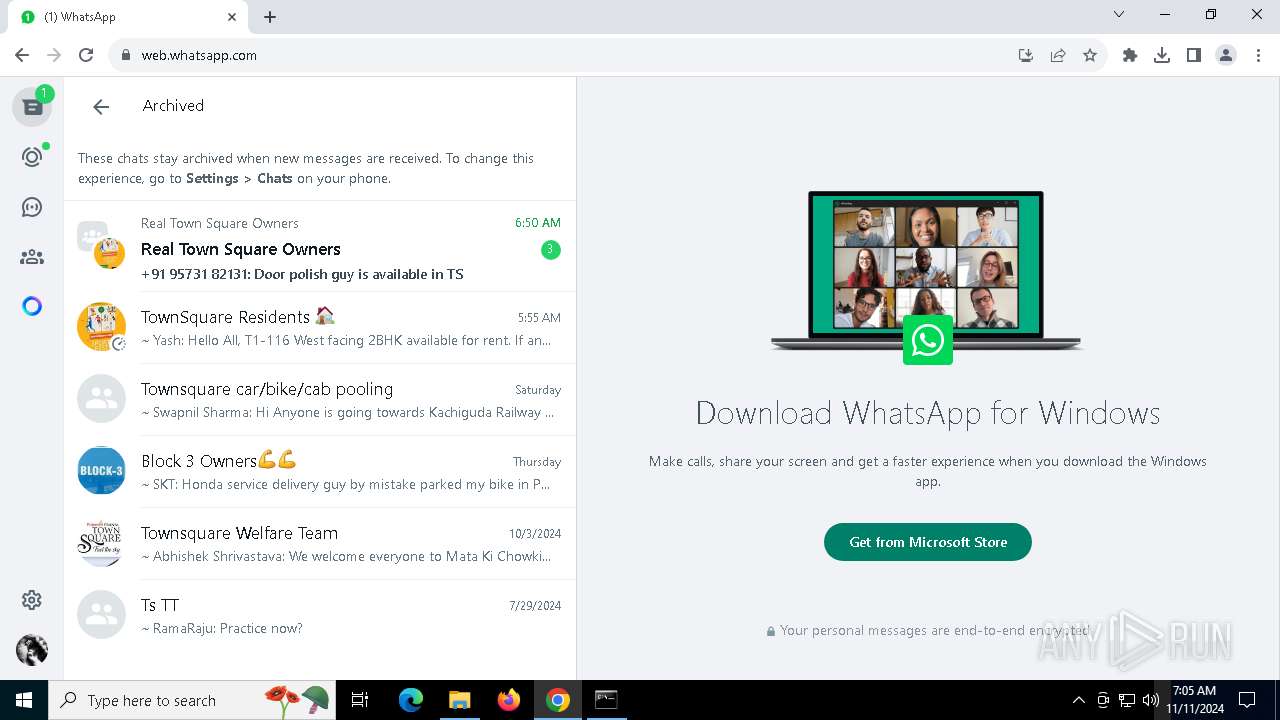Select the (1) WhatsApp browser tab
Screen dimensions: 1280x720
pyautogui.click(x=126, y=17)
